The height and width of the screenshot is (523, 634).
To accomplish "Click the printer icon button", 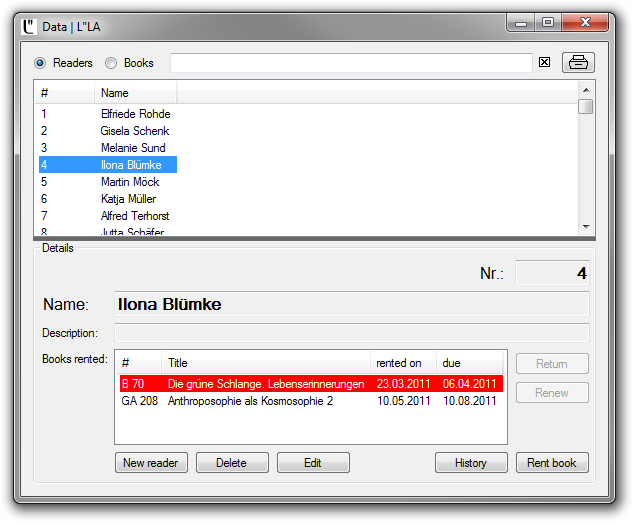I will pos(578,62).
